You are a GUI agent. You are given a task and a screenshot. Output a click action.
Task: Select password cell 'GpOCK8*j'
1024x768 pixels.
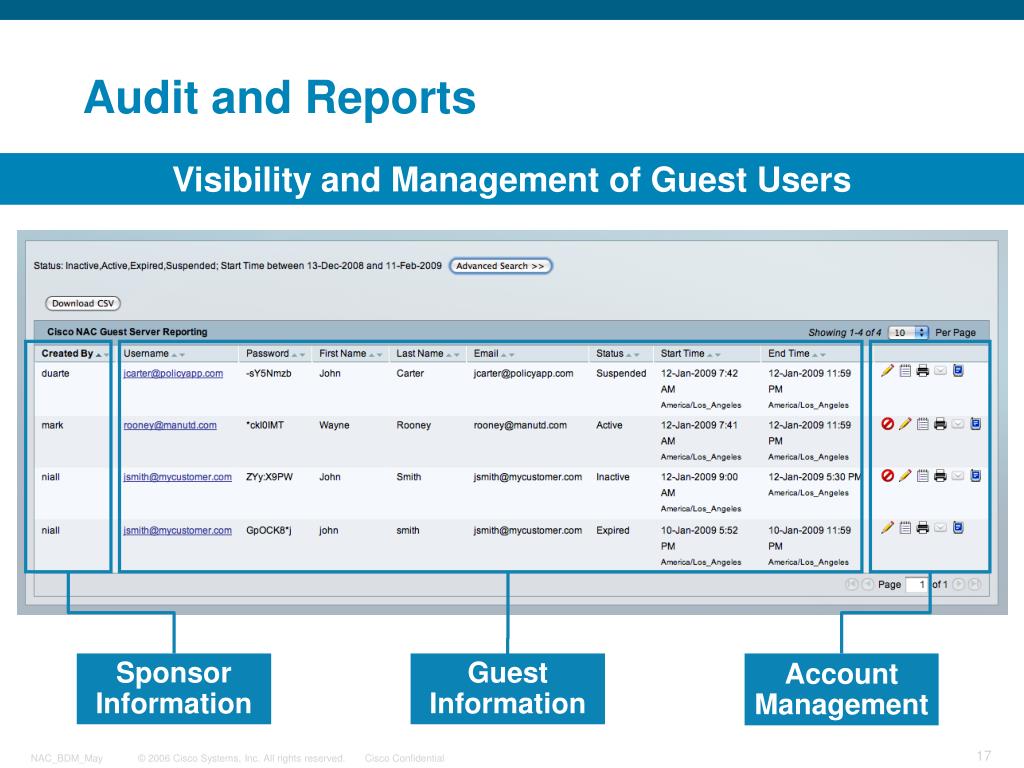coord(269,530)
